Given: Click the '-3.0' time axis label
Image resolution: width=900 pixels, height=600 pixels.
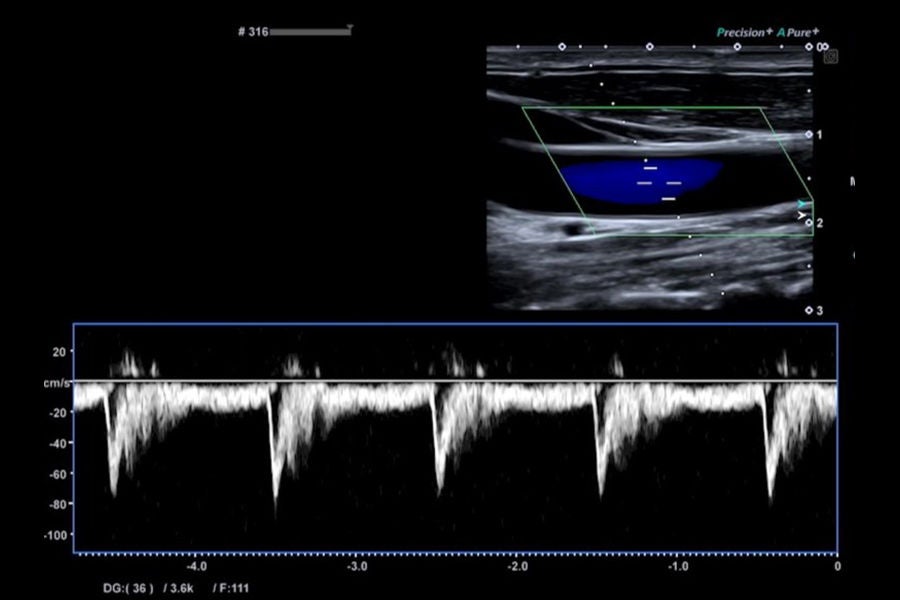Looking at the screenshot, I should coord(357,567).
